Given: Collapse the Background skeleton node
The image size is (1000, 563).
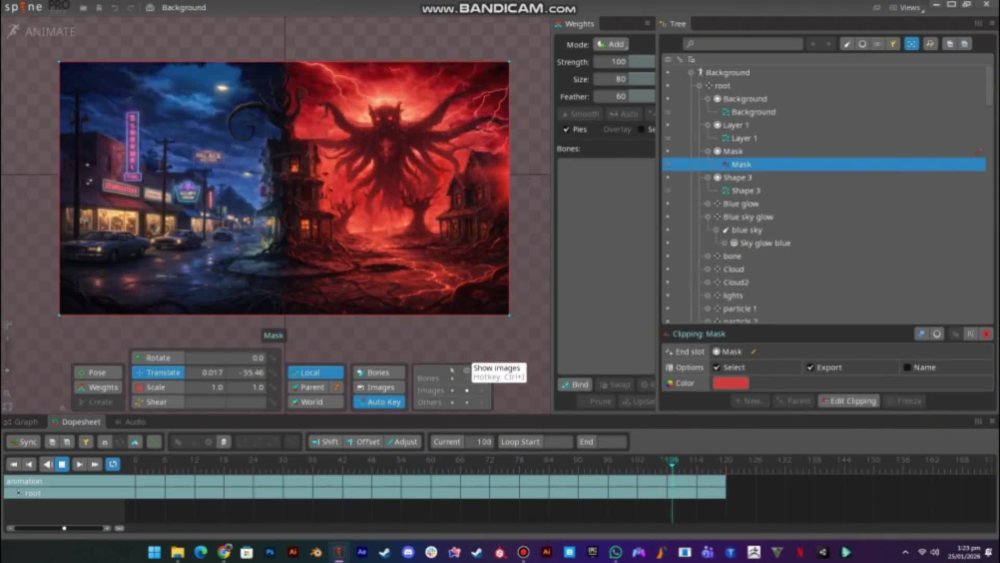Looking at the screenshot, I should (691, 73).
